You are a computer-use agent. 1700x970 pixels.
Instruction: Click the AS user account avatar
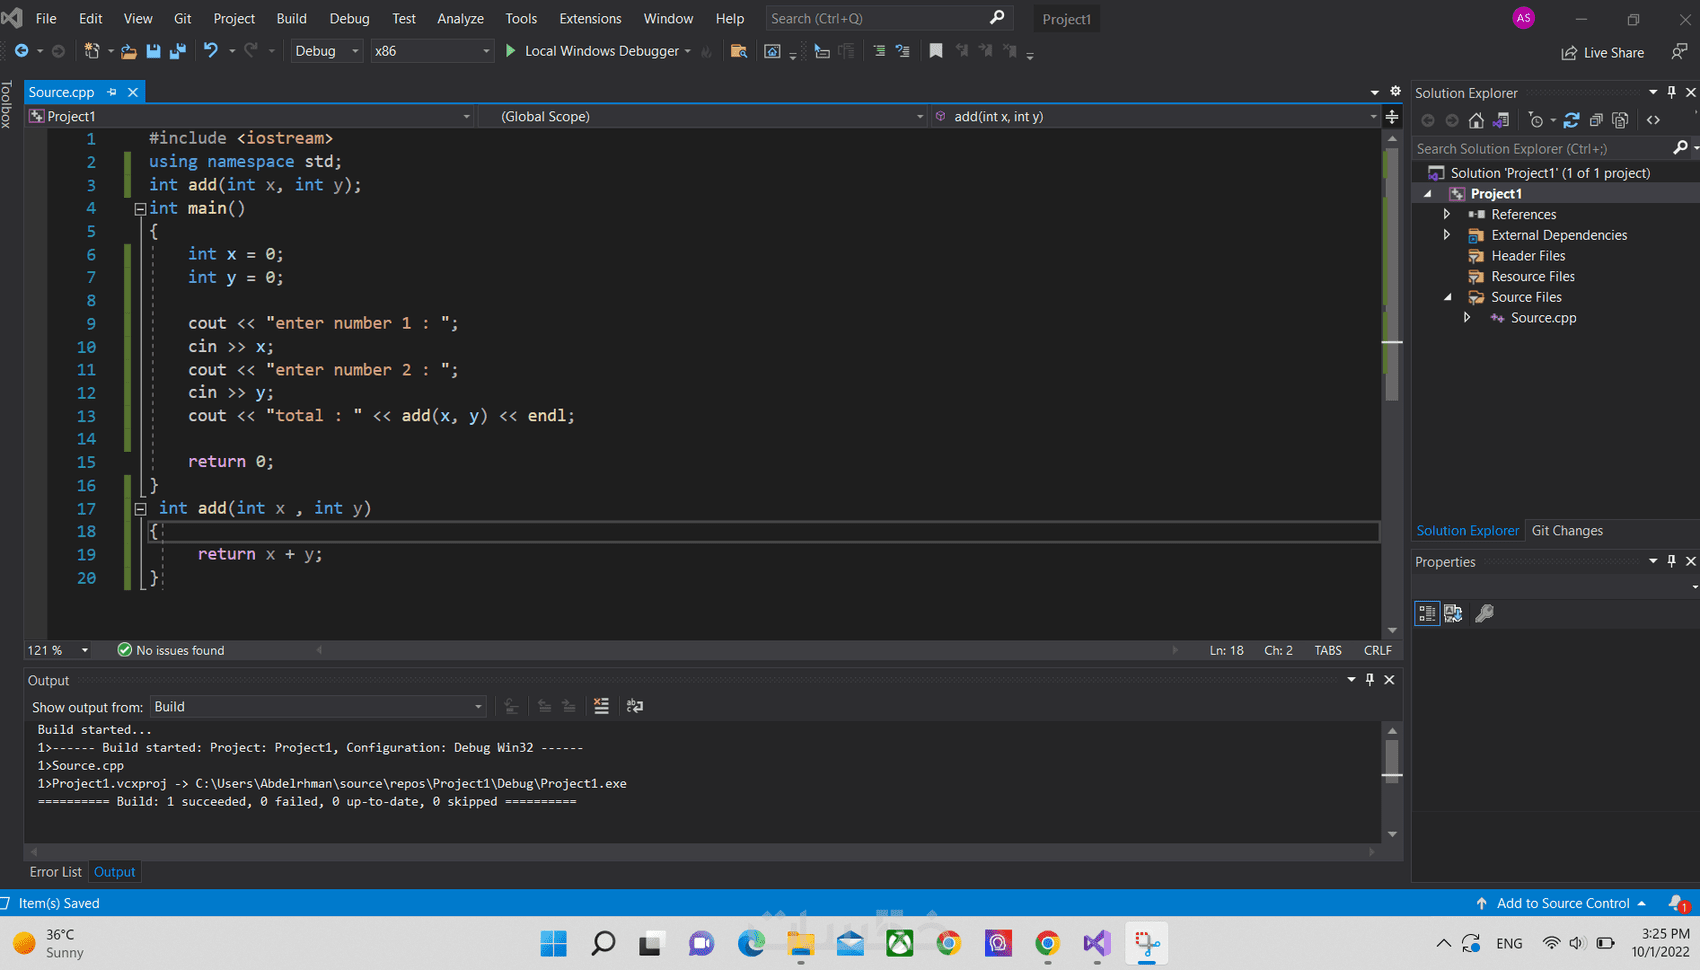1523,18
